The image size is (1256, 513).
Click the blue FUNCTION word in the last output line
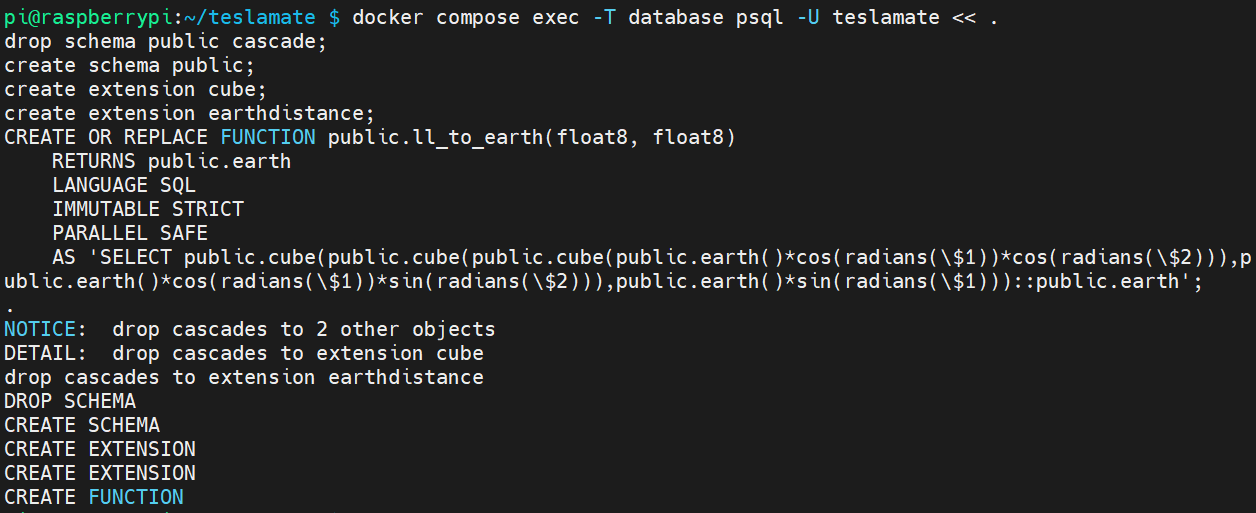[136, 497]
